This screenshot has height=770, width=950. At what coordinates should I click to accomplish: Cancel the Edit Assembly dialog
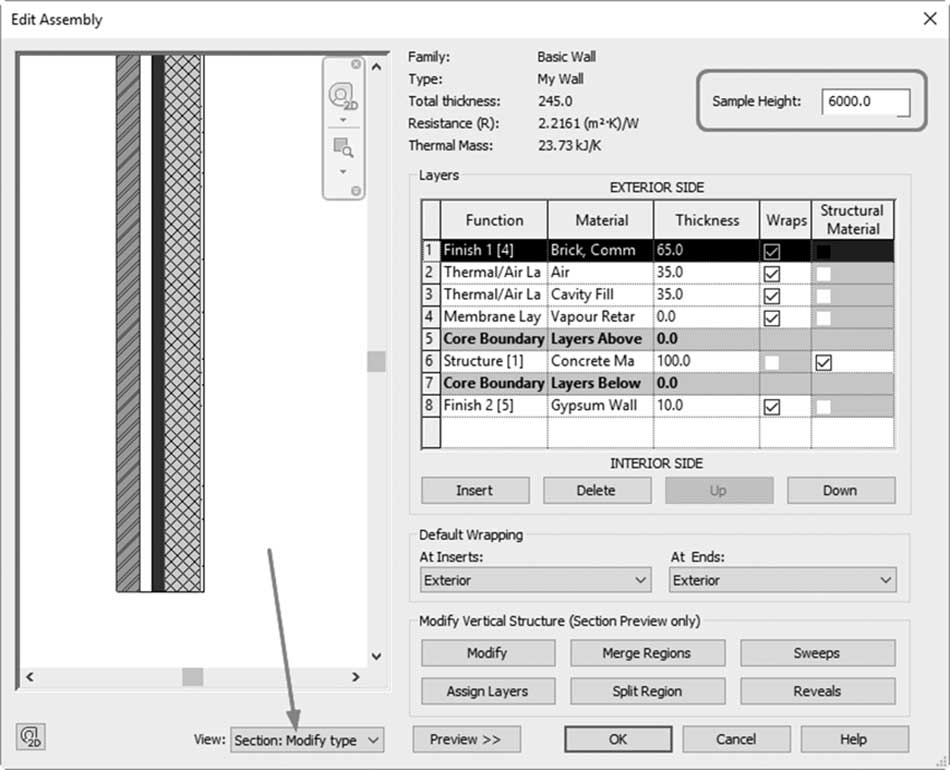click(736, 739)
